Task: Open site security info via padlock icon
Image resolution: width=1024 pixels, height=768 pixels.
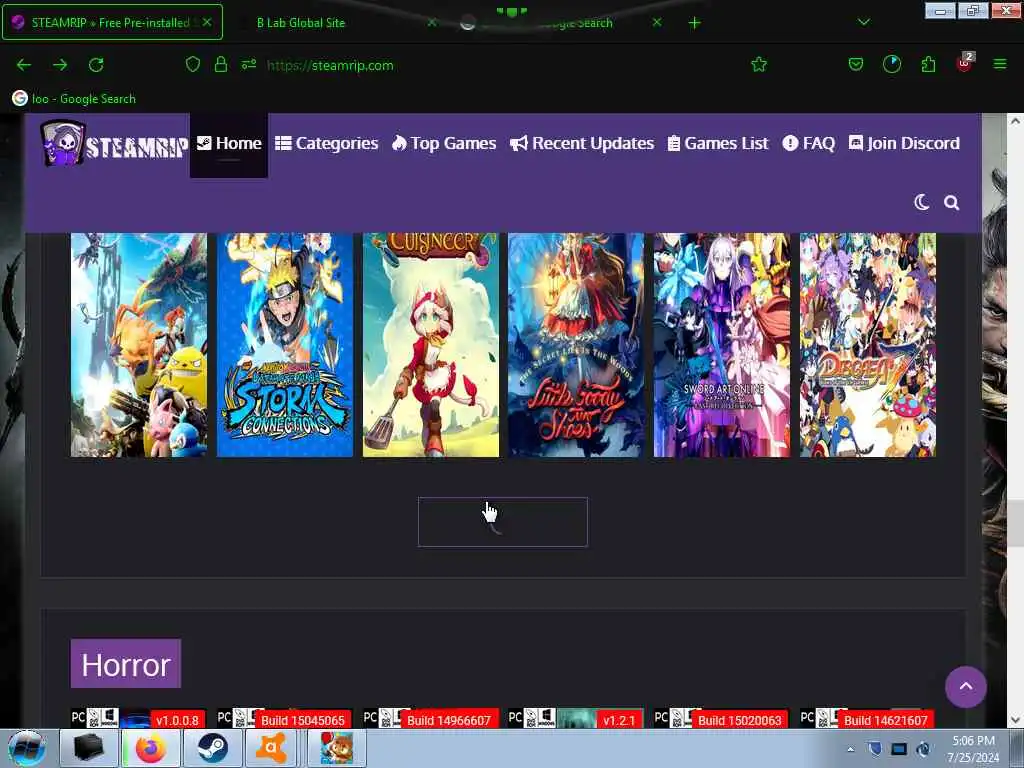Action: (221, 64)
